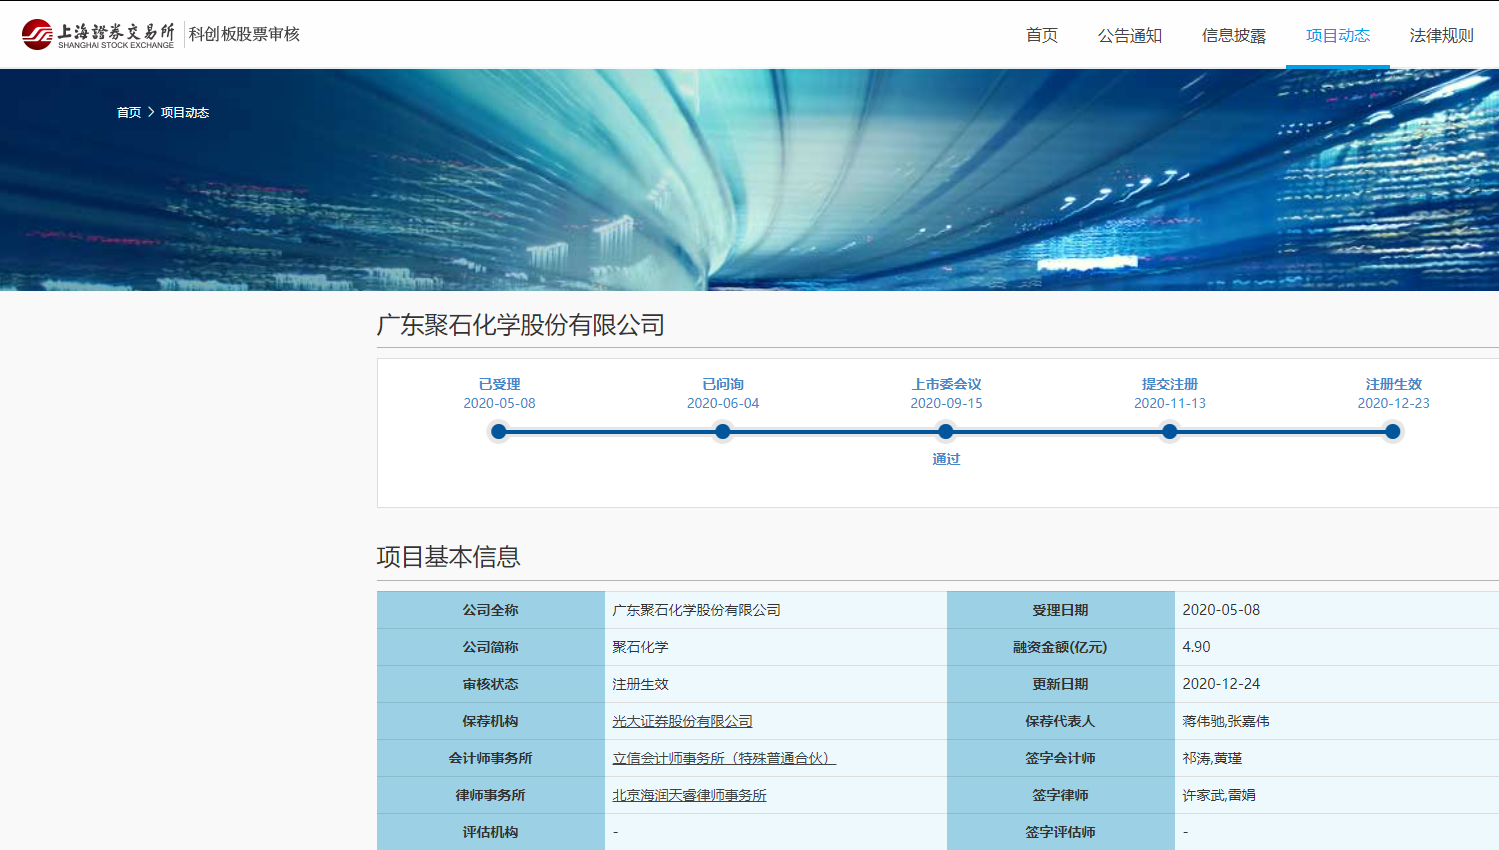Click the 签字律师 header cell
Viewport: 1499px width, 850px height.
click(1061, 795)
